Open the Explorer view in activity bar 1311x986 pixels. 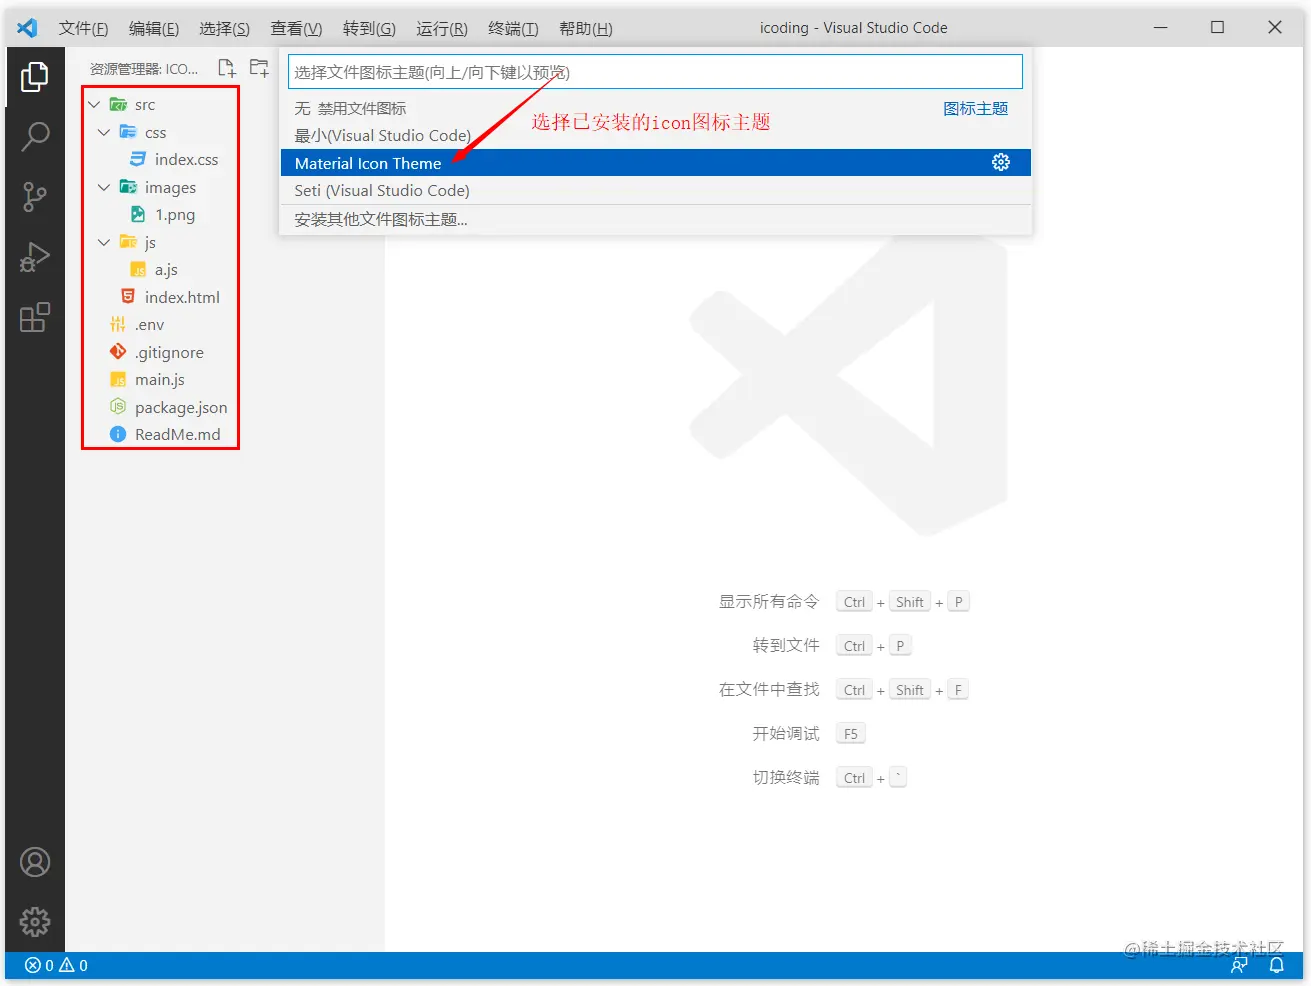[35, 76]
